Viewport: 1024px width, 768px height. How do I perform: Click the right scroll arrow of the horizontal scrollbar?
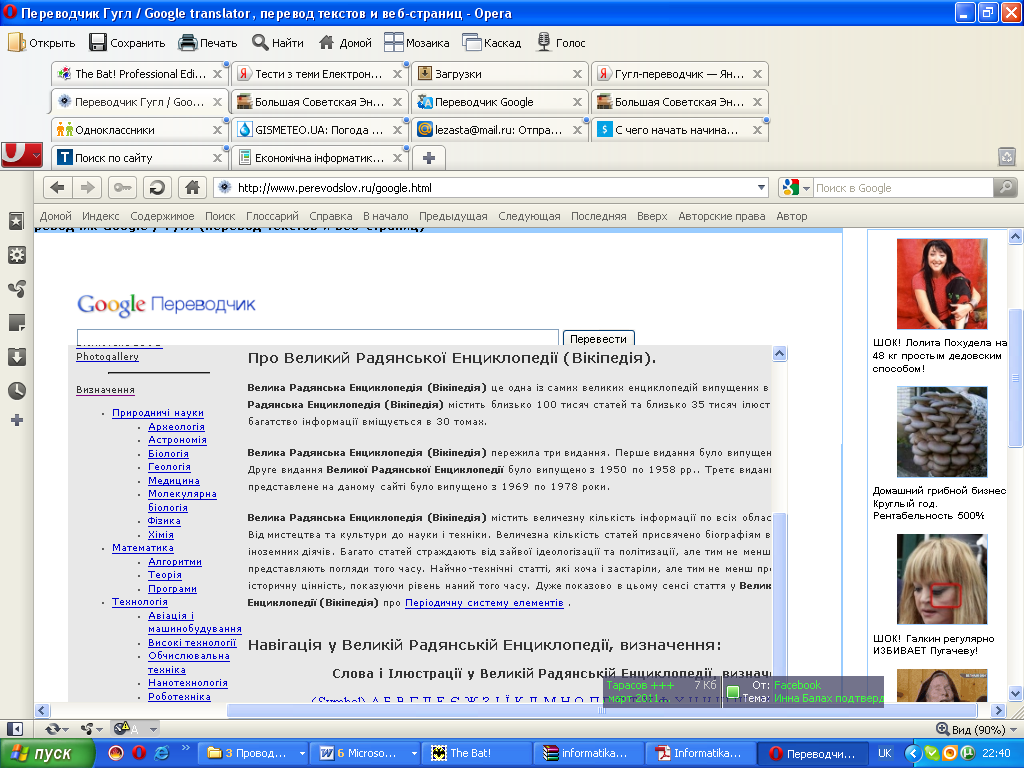tap(998, 710)
